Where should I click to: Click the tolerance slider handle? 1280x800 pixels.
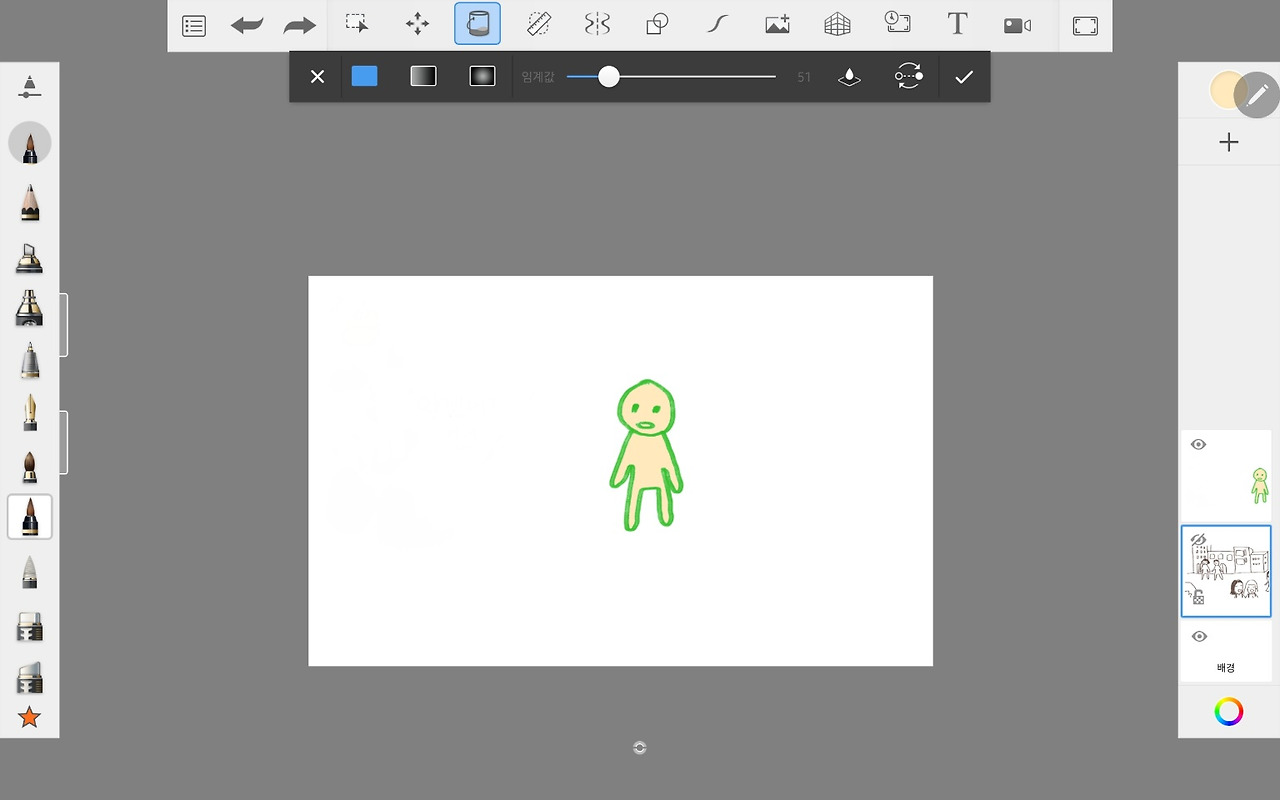609,77
